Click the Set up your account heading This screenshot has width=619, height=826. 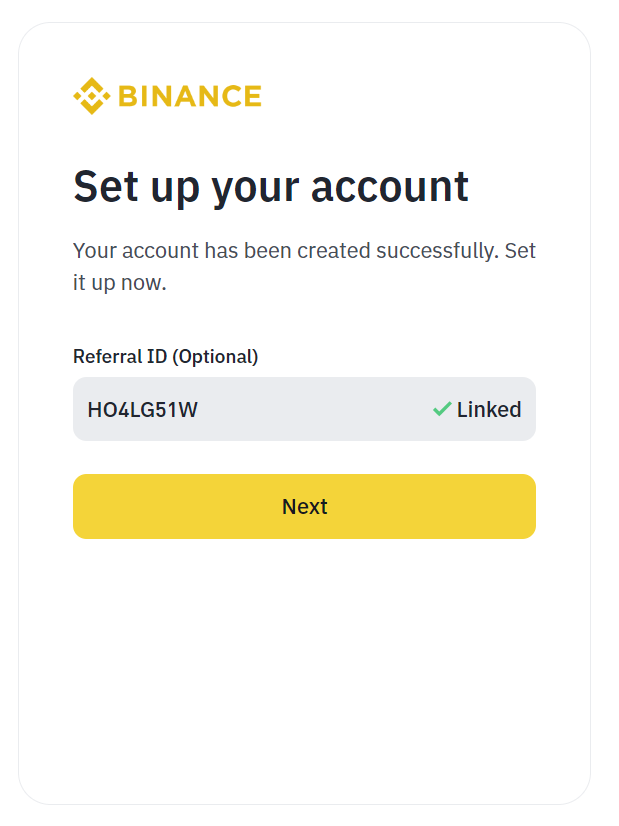pos(271,186)
